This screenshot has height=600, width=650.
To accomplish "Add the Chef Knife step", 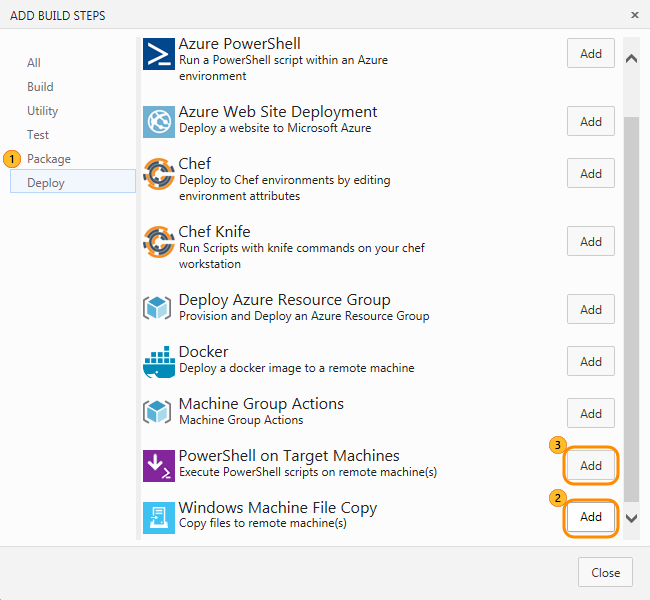I will [x=591, y=241].
